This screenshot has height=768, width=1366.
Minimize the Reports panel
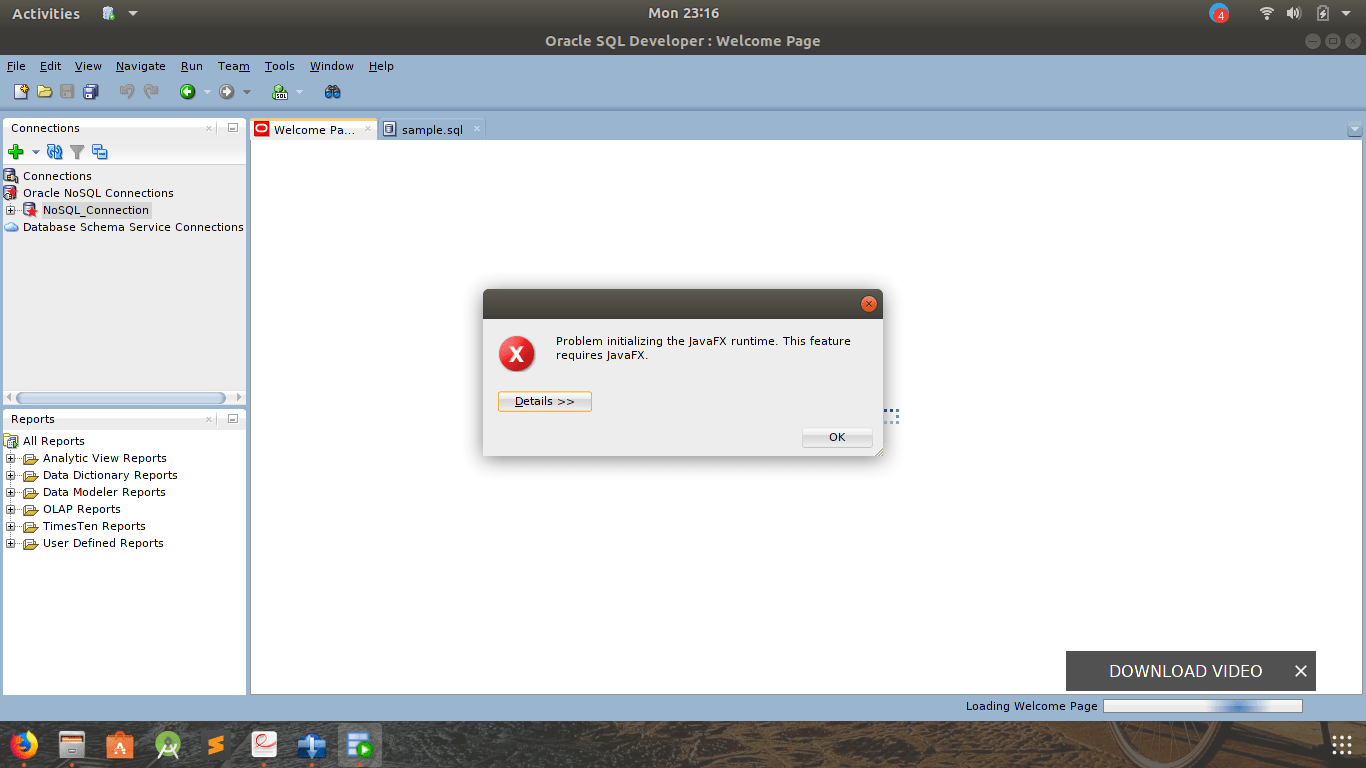point(232,419)
